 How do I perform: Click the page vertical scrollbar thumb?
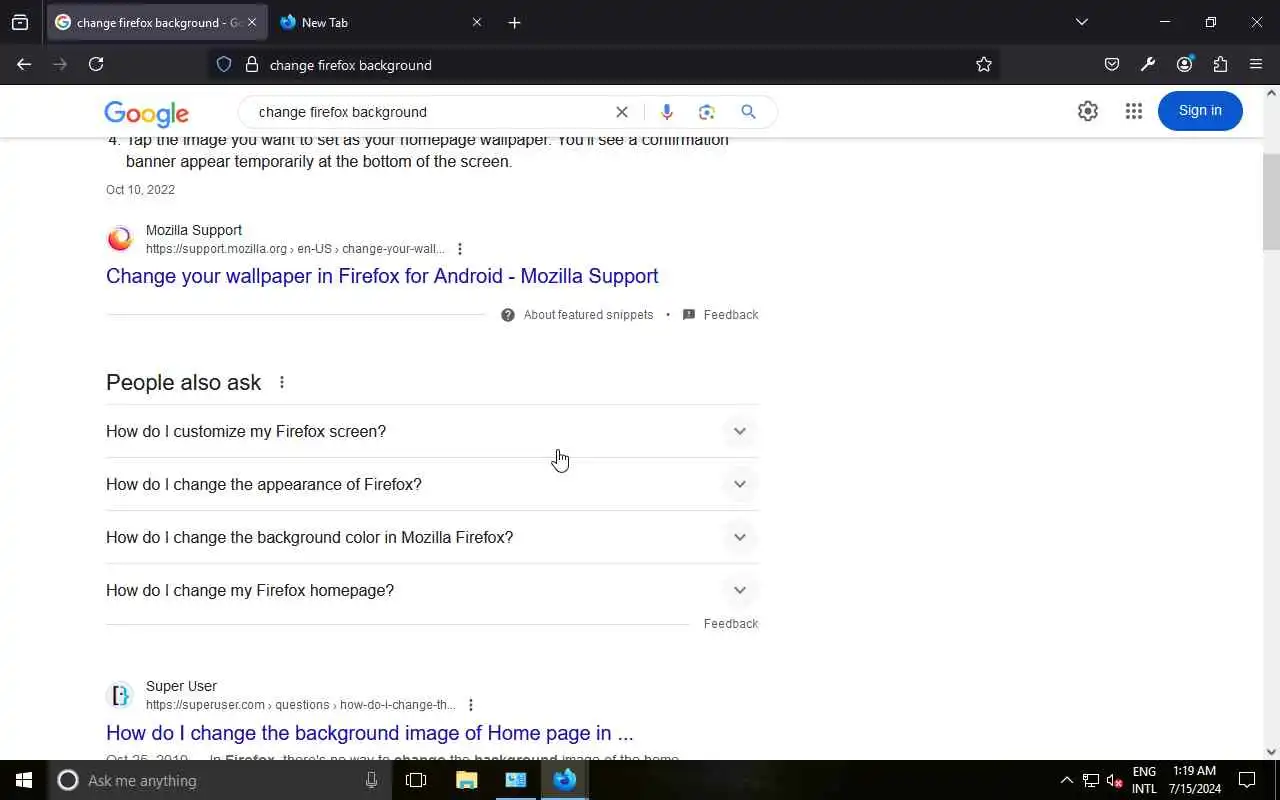[1271, 202]
